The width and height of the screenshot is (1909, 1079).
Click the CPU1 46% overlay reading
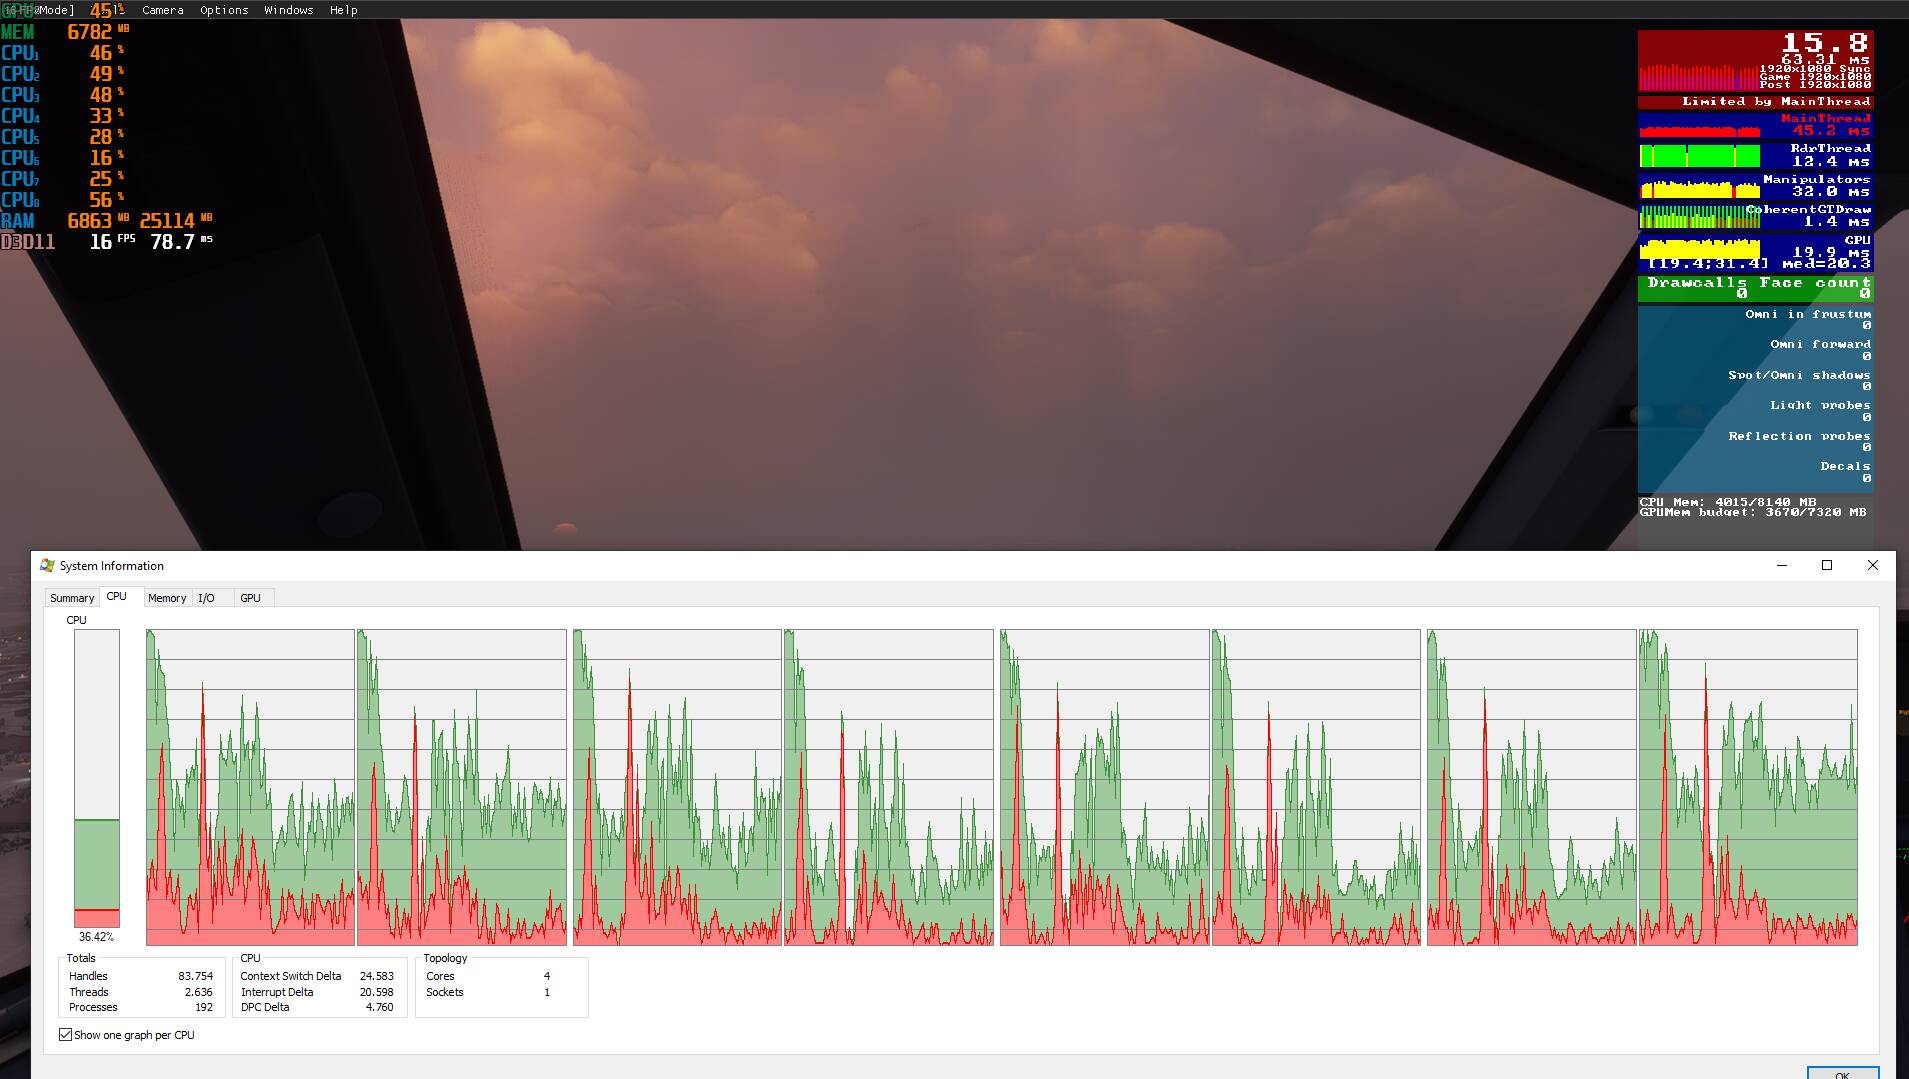[63, 53]
